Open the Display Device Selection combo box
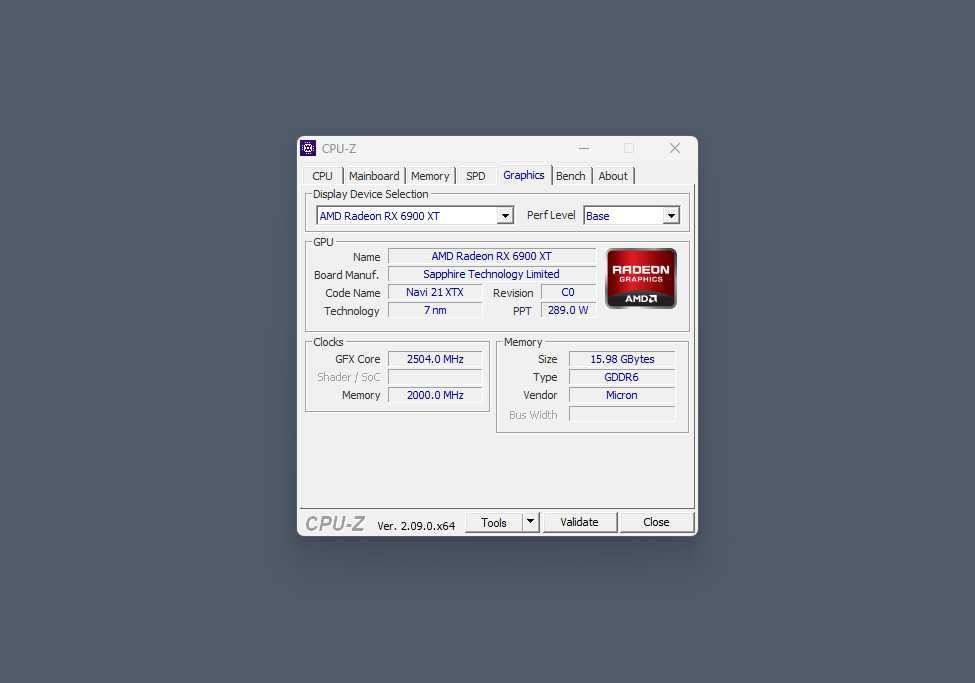The height and width of the screenshot is (683, 975). 415,216
